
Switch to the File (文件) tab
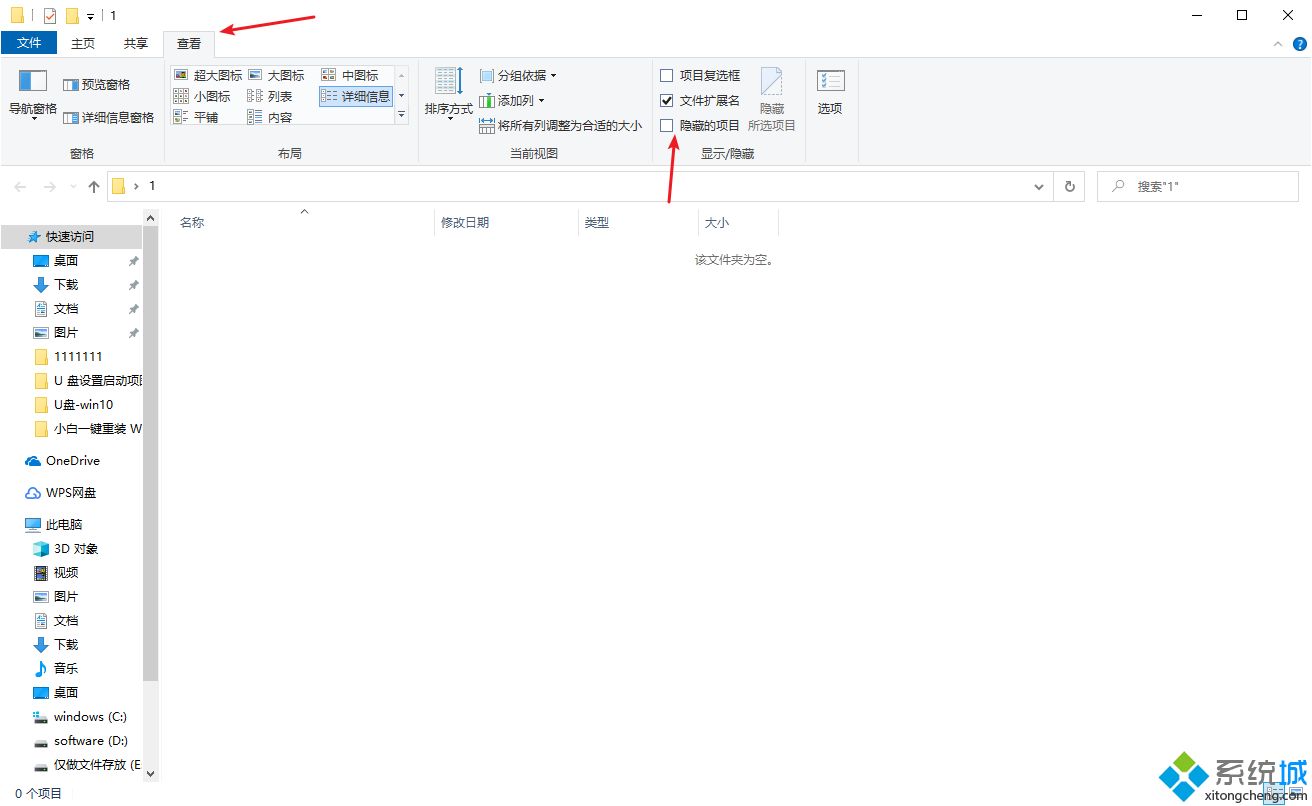point(29,43)
